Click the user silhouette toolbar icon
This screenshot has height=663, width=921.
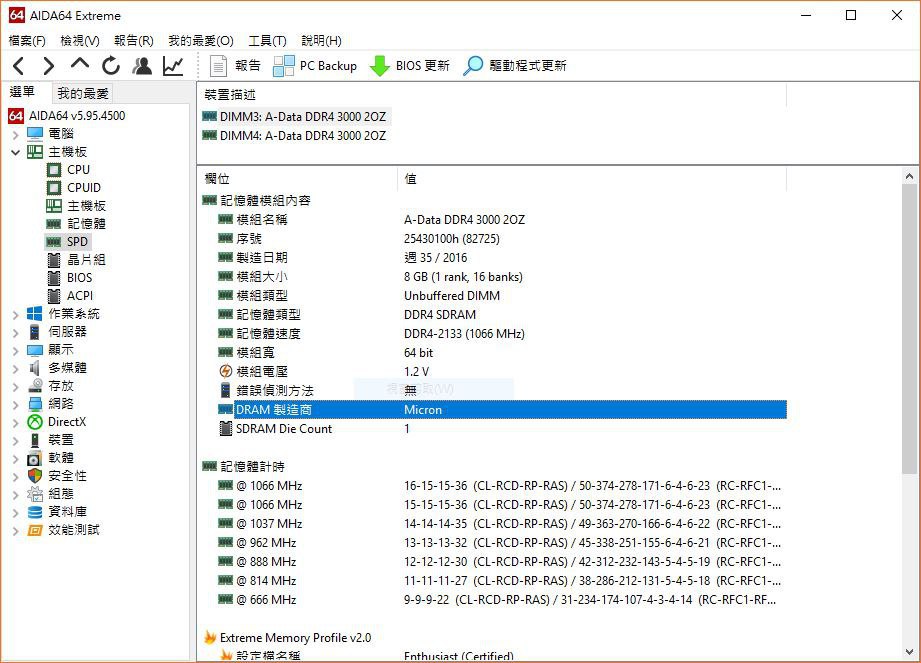click(142, 66)
